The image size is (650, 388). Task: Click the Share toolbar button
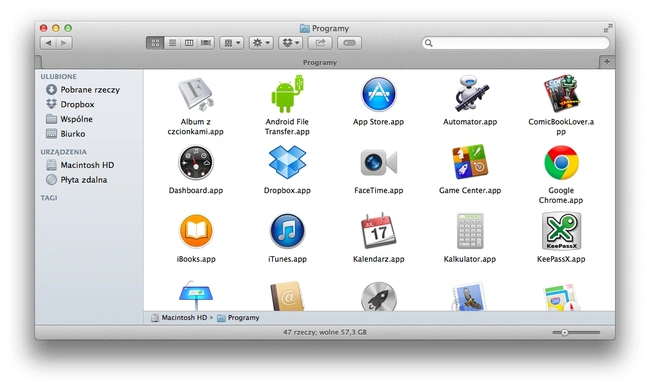[x=320, y=43]
